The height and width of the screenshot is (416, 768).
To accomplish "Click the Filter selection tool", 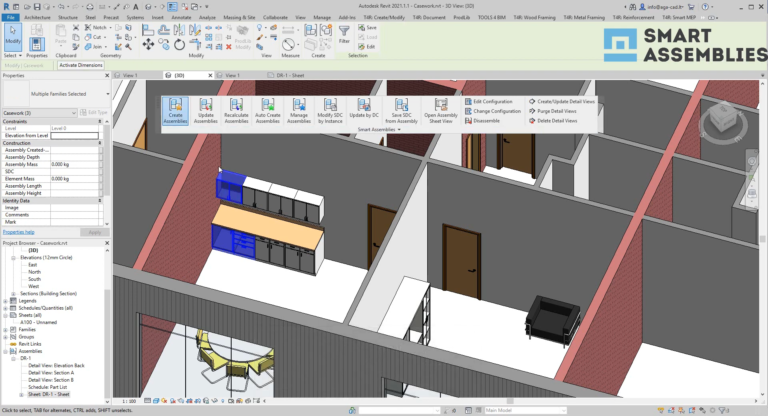I will tap(344, 34).
